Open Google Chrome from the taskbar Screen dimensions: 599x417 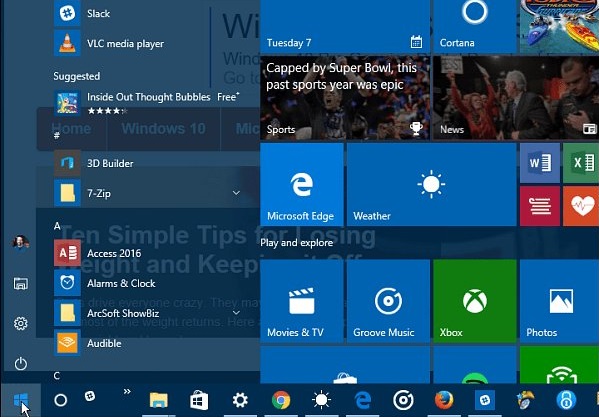[x=281, y=401]
